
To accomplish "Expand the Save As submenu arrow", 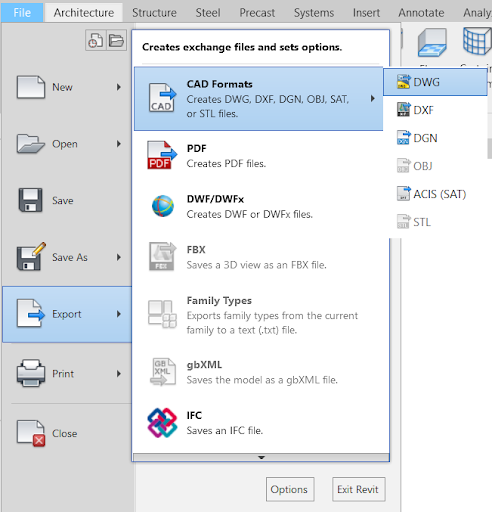I will click(x=119, y=257).
